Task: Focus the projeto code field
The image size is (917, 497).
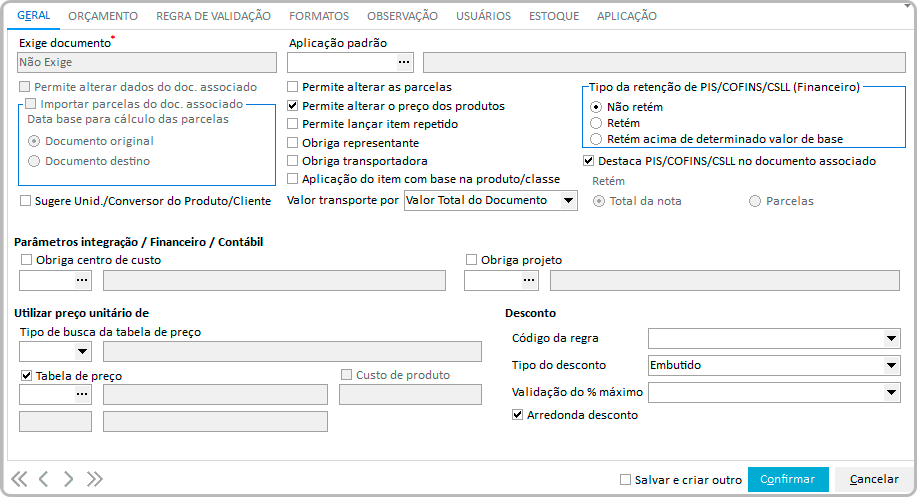Action: coord(493,280)
